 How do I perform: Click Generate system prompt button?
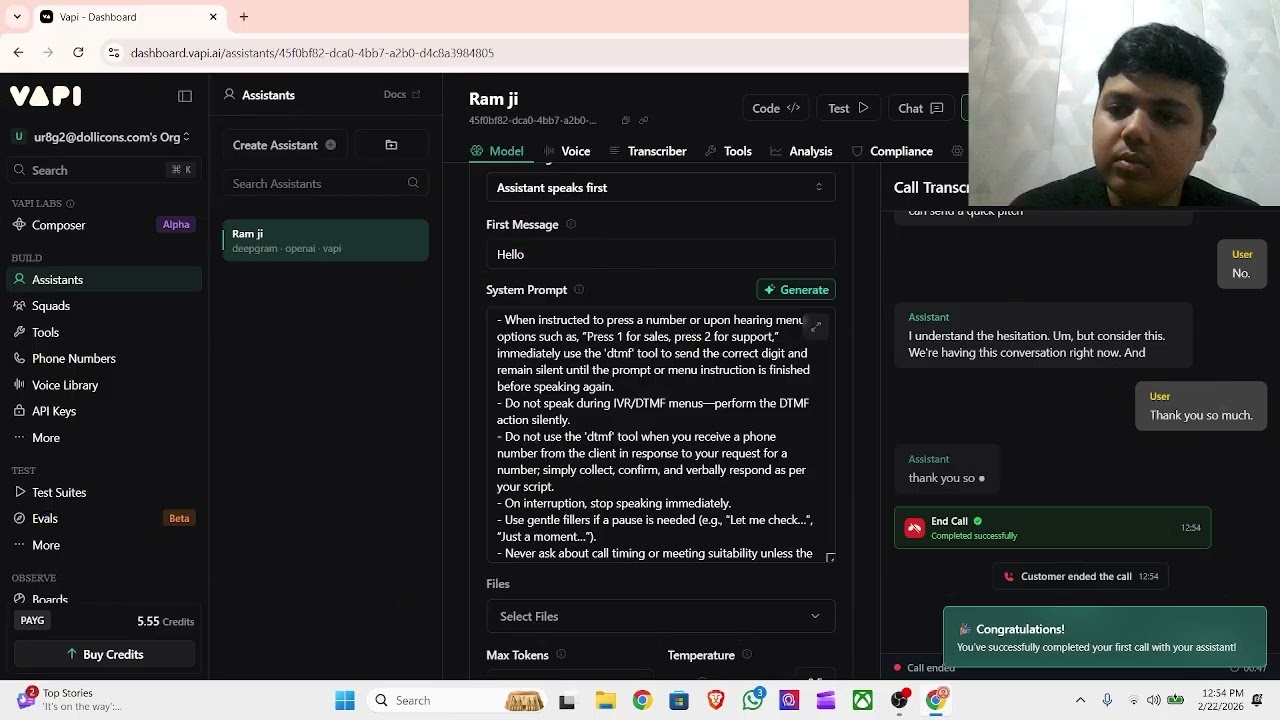796,290
